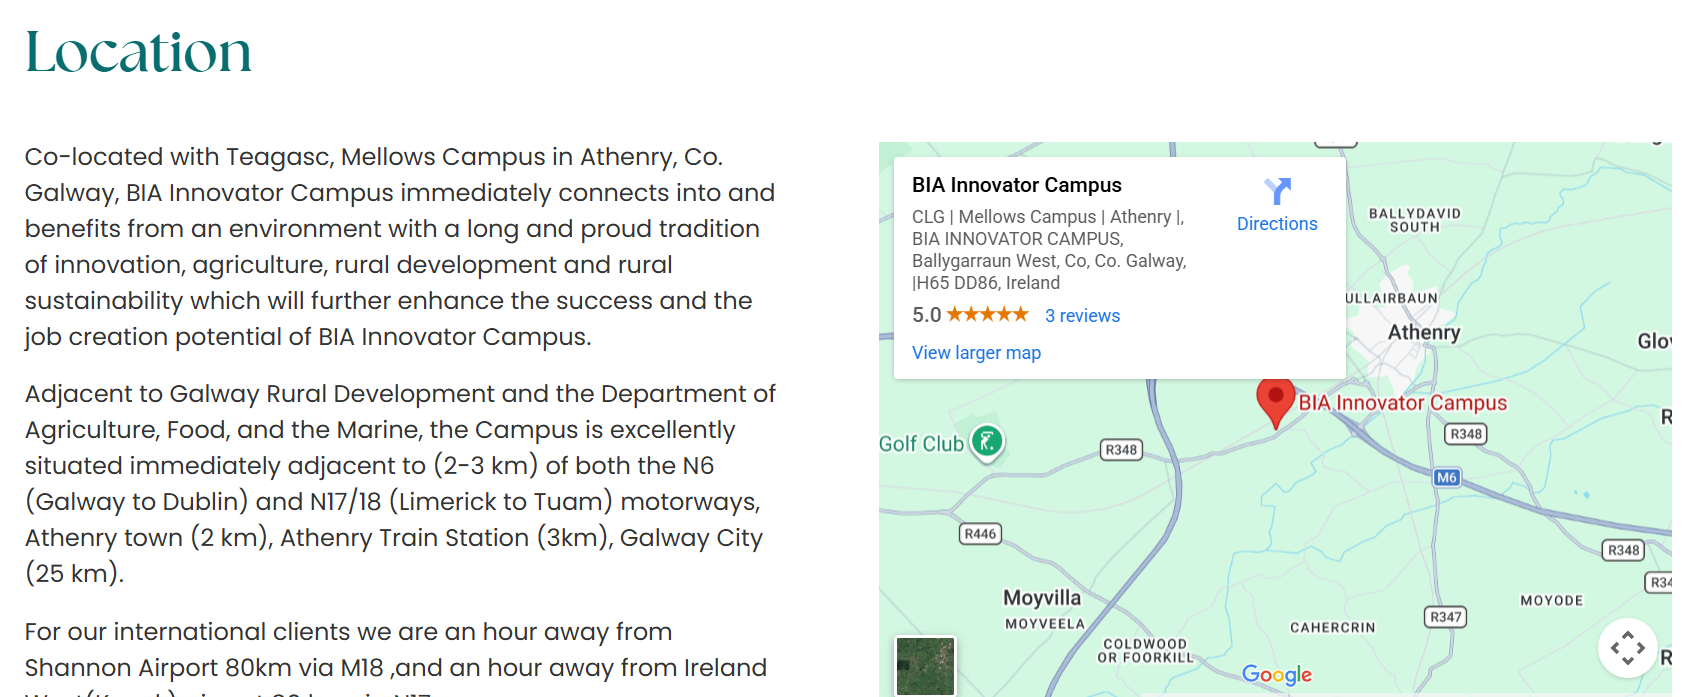The width and height of the screenshot is (1705, 697).
Task: Click the R347 road badge
Action: point(1445,617)
